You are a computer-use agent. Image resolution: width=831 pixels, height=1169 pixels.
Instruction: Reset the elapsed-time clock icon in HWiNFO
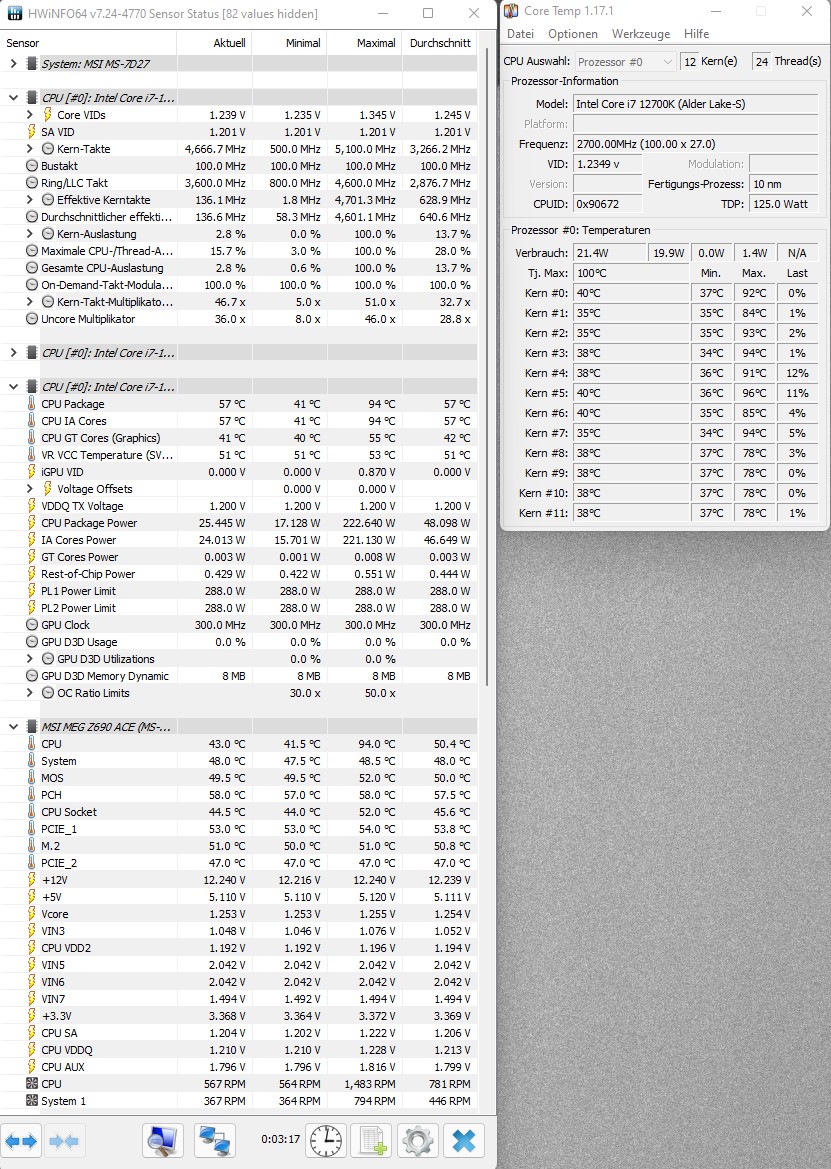[x=326, y=1141]
